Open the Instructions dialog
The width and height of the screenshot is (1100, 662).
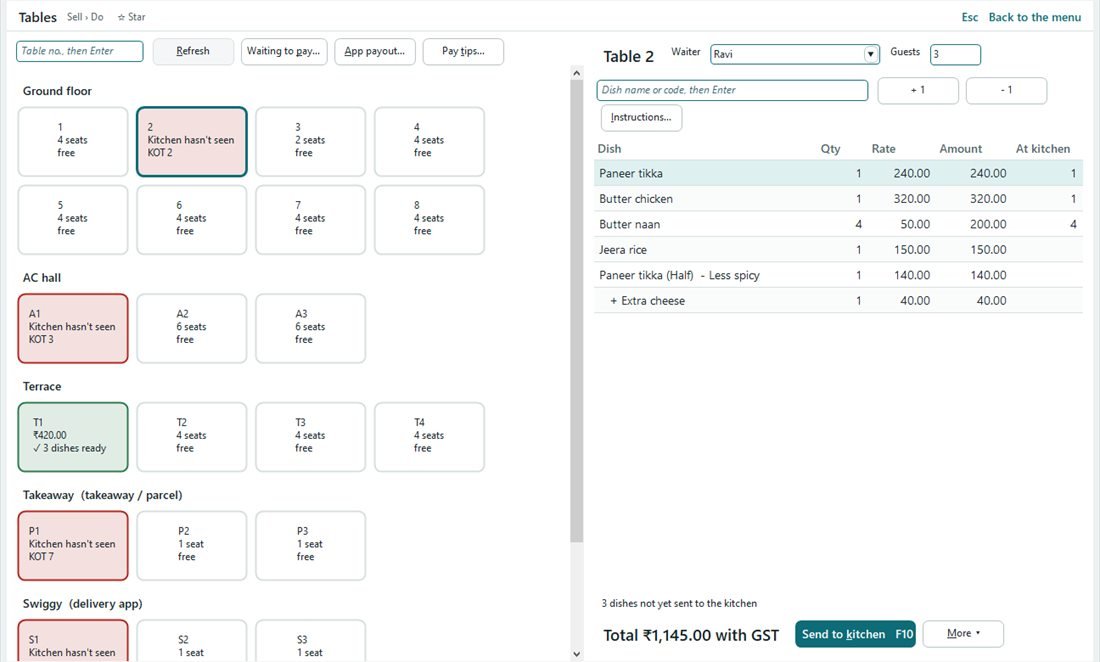(641, 117)
